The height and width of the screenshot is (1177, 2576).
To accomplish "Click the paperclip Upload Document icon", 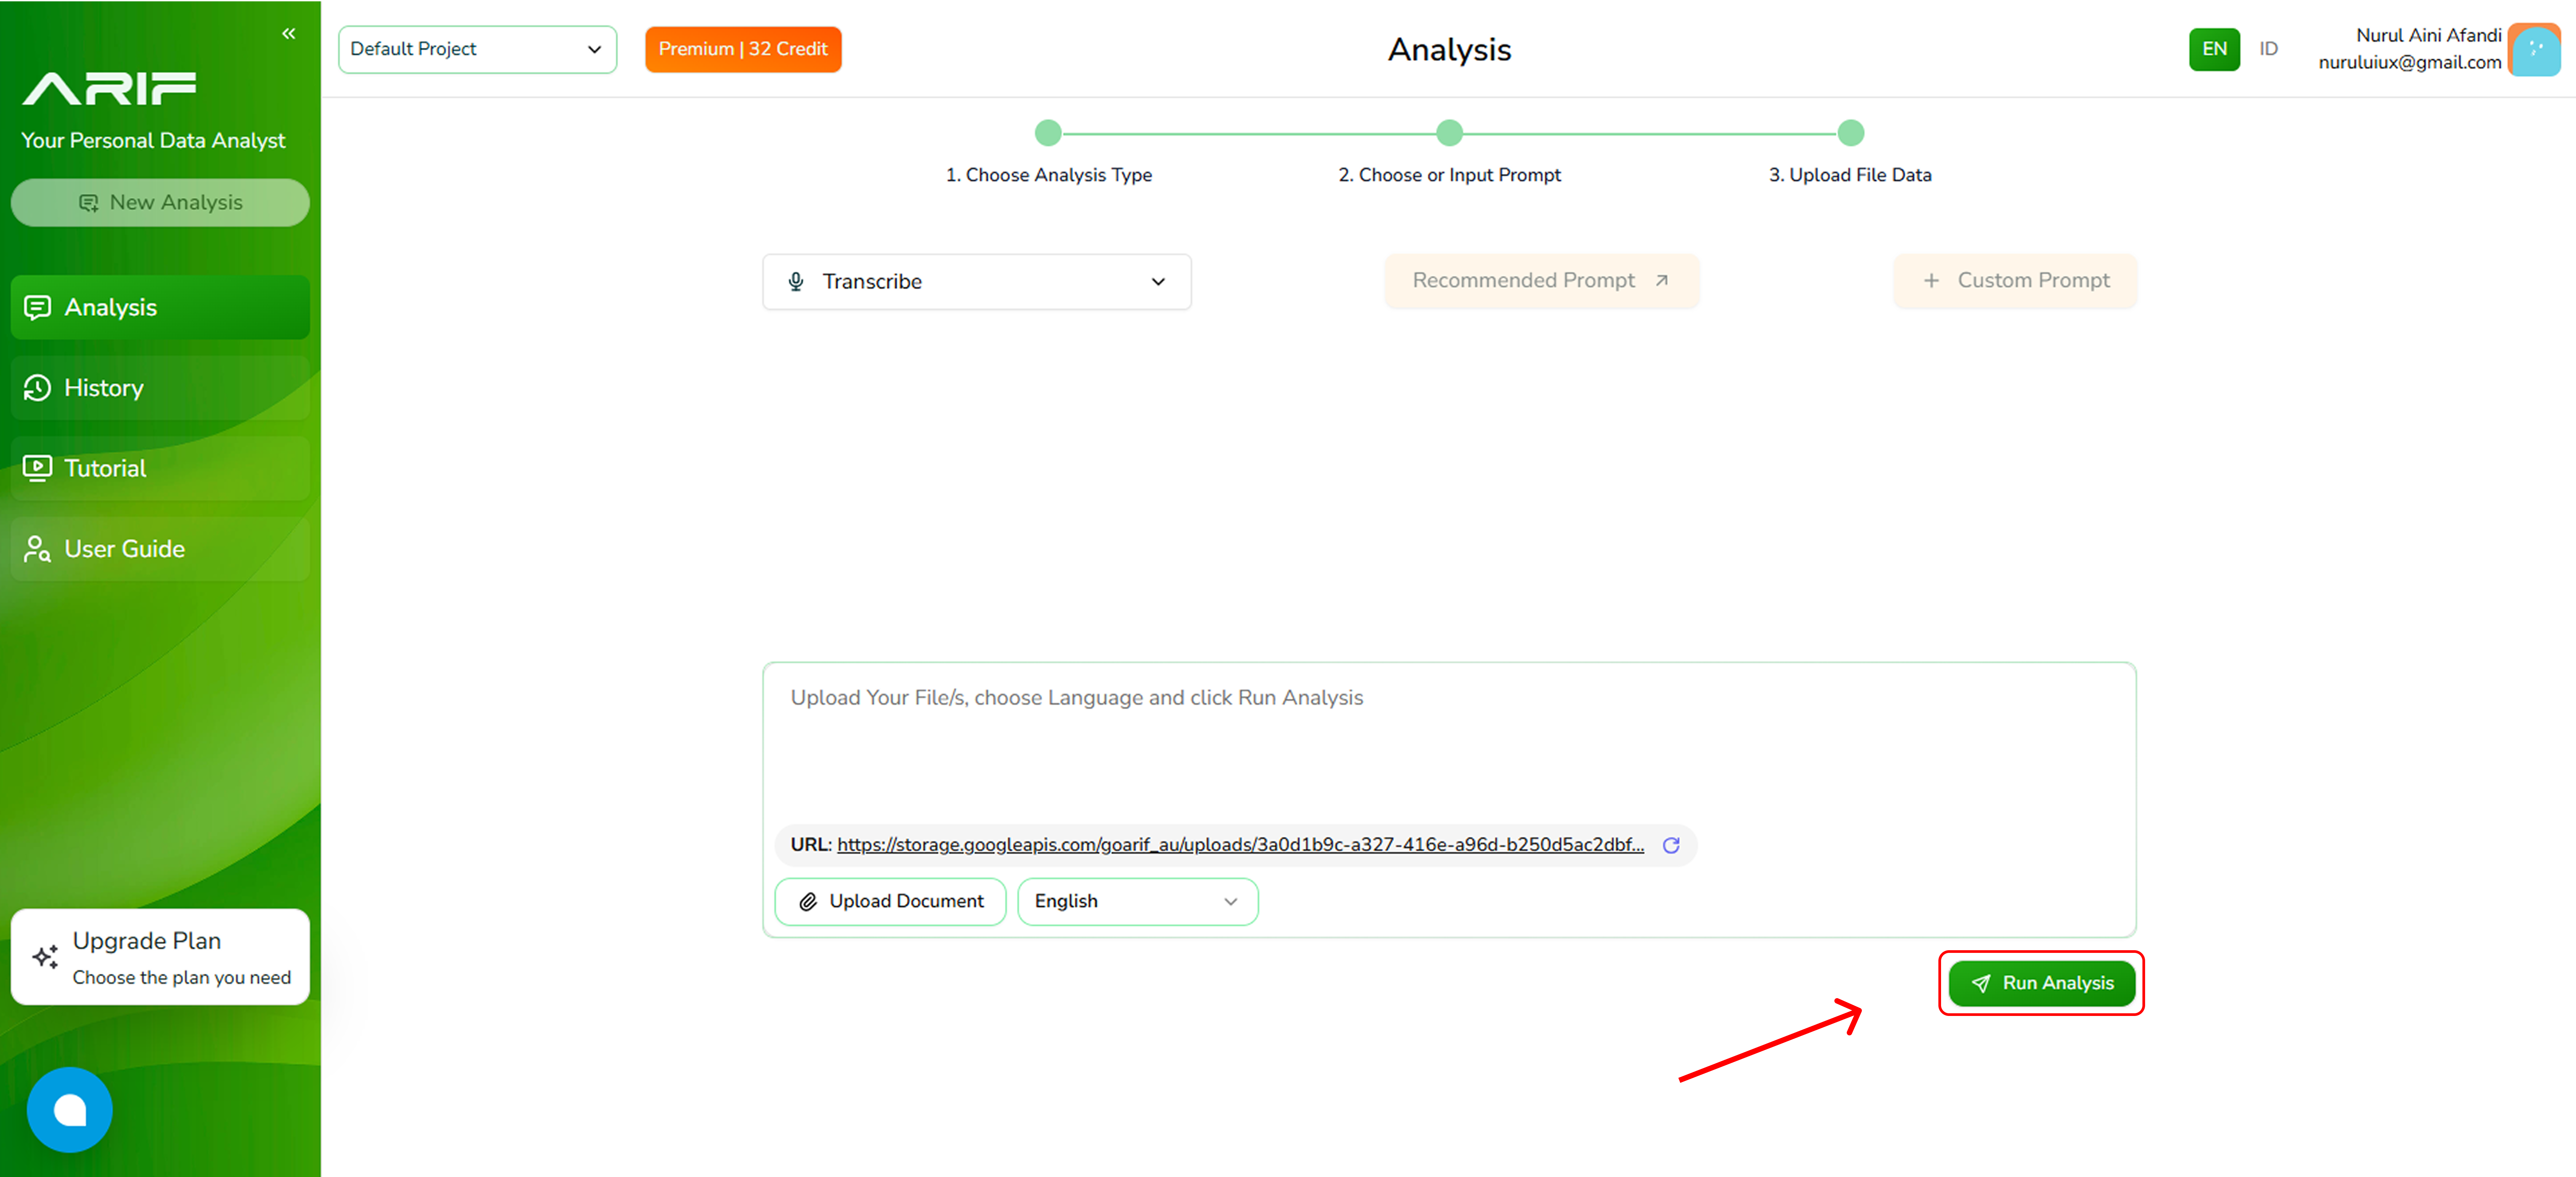I will coord(808,902).
